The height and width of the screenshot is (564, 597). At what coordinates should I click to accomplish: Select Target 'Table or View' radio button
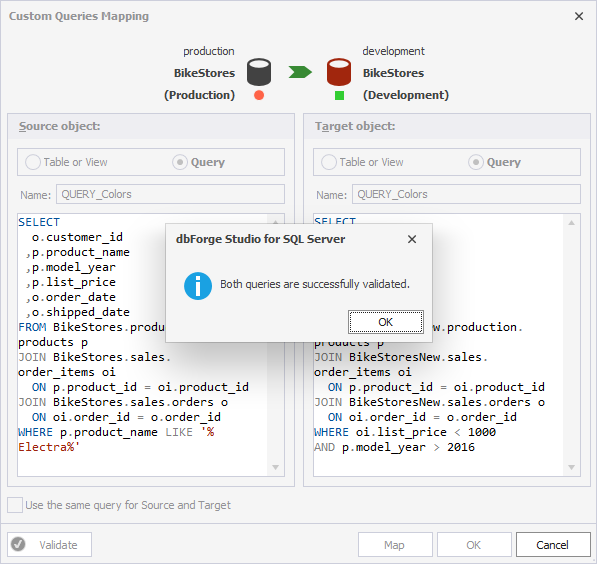click(x=329, y=162)
